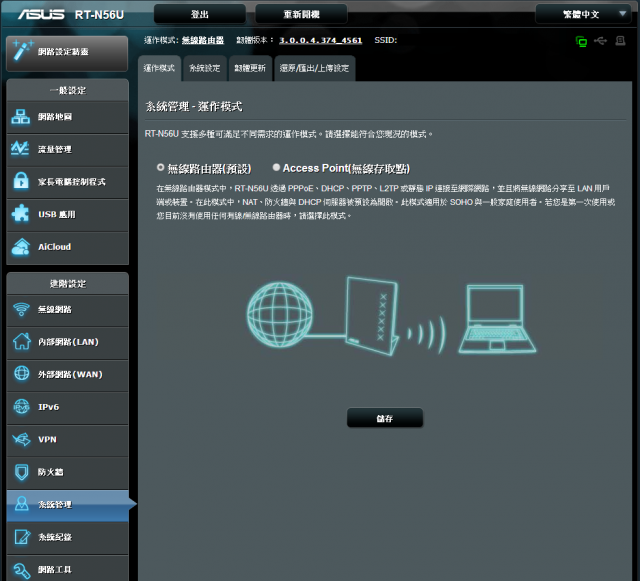Image resolution: width=640 pixels, height=581 pixels.
Task: Click the 登出 logout button
Action: [x=200, y=14]
